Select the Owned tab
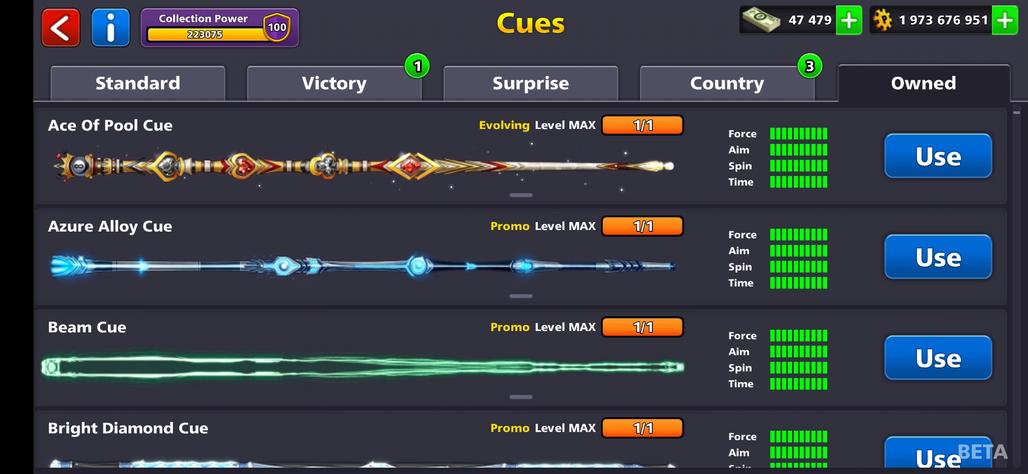1028x474 pixels. pyautogui.click(x=923, y=83)
